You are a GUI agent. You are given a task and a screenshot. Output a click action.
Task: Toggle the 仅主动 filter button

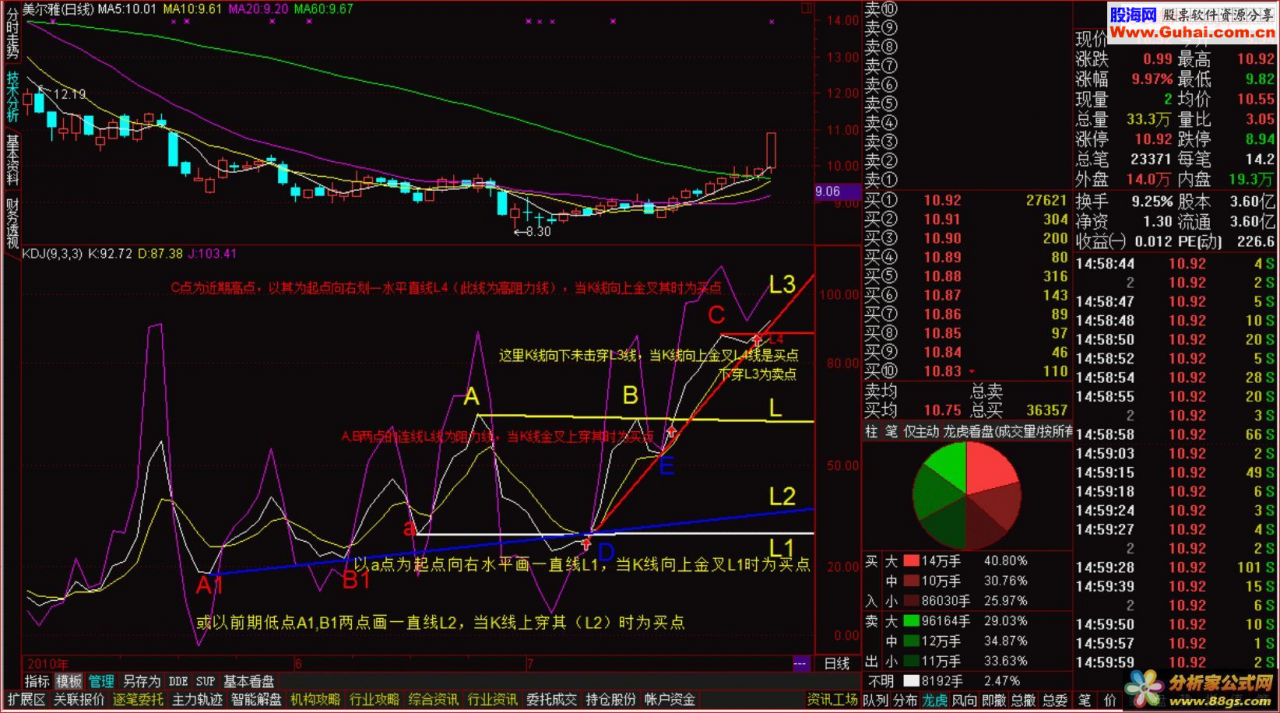[921, 431]
